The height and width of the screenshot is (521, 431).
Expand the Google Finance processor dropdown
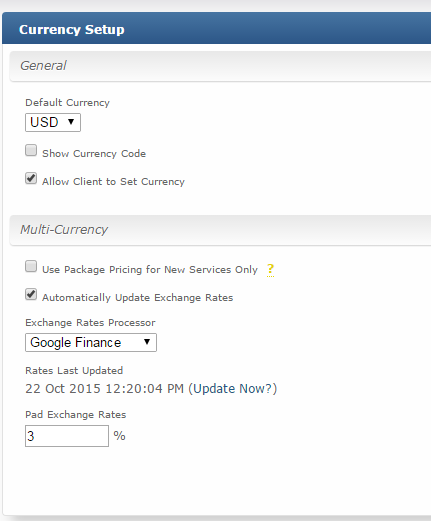(x=91, y=342)
